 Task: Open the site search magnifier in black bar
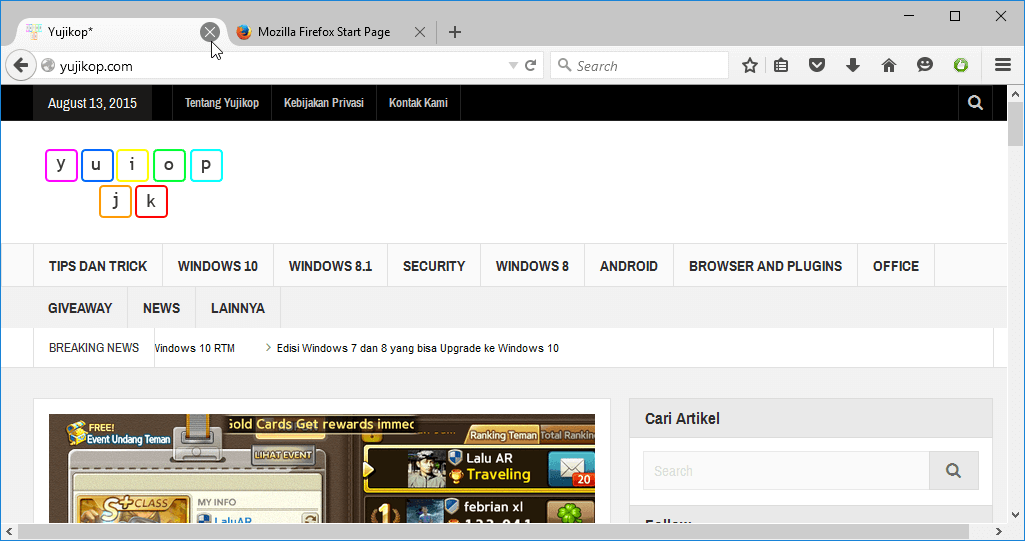[975, 103]
